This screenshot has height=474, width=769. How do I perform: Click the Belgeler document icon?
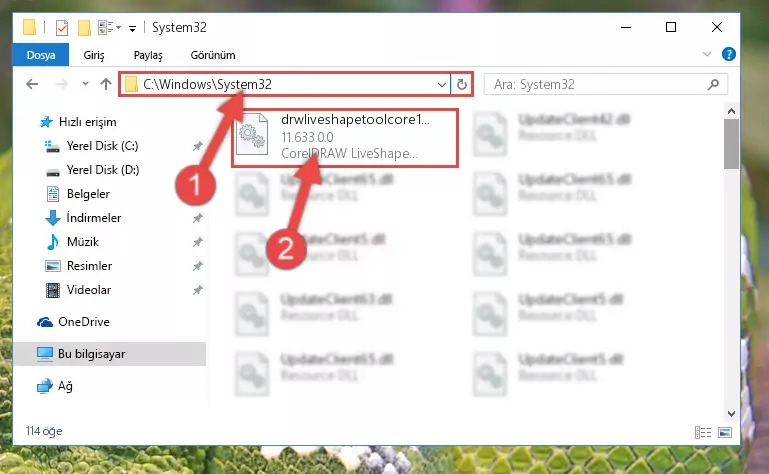pos(53,194)
